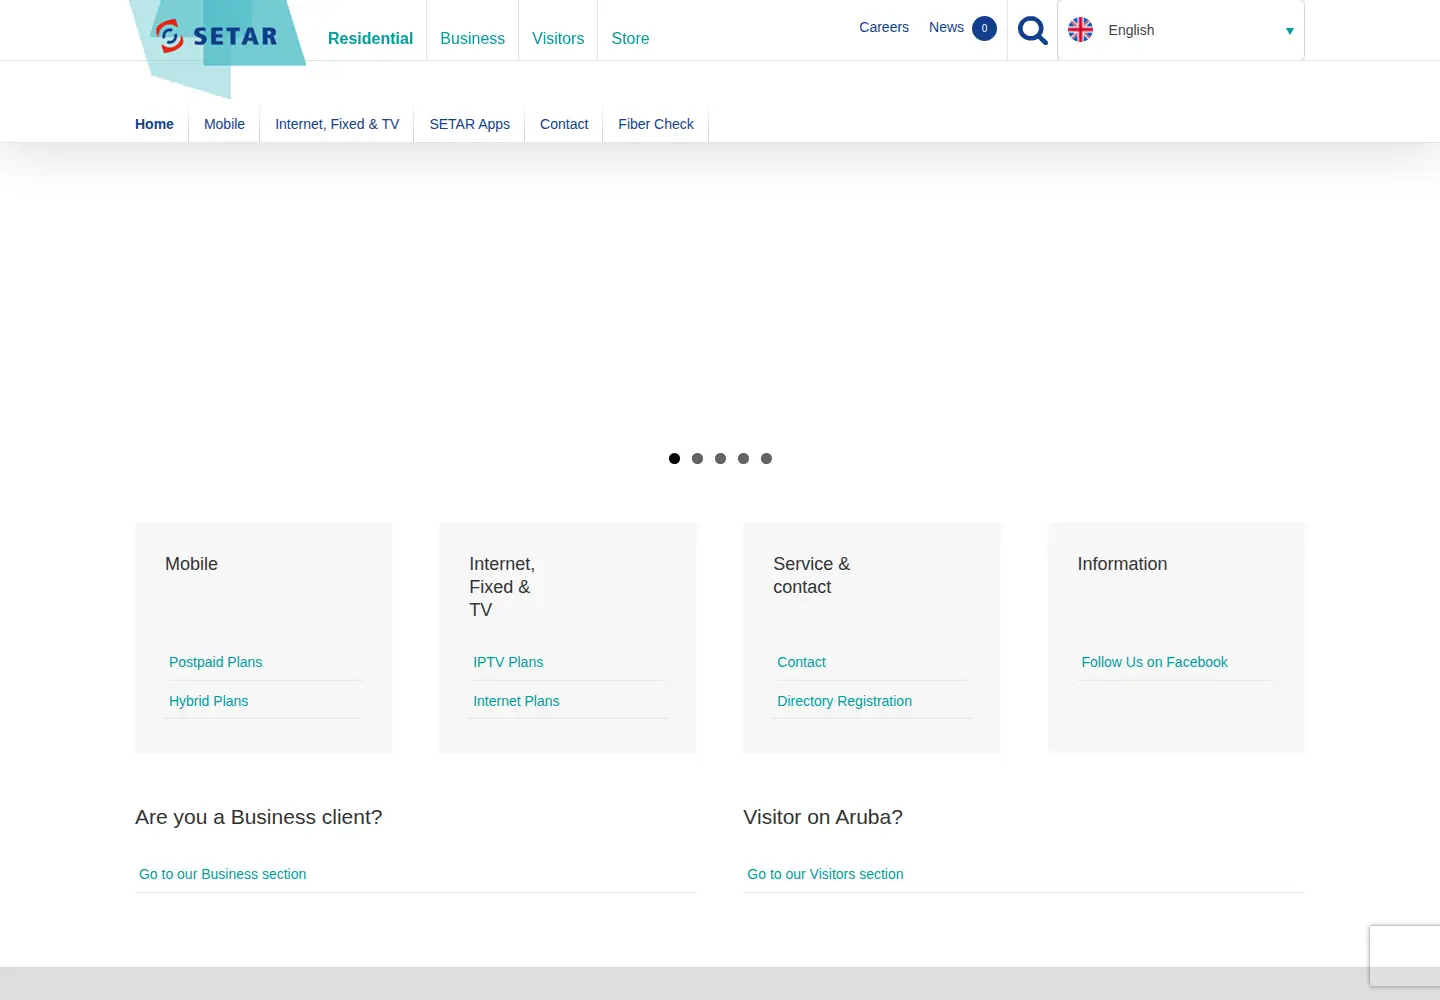Open Postpaid Plans link
The width and height of the screenshot is (1440, 1000).
215,662
